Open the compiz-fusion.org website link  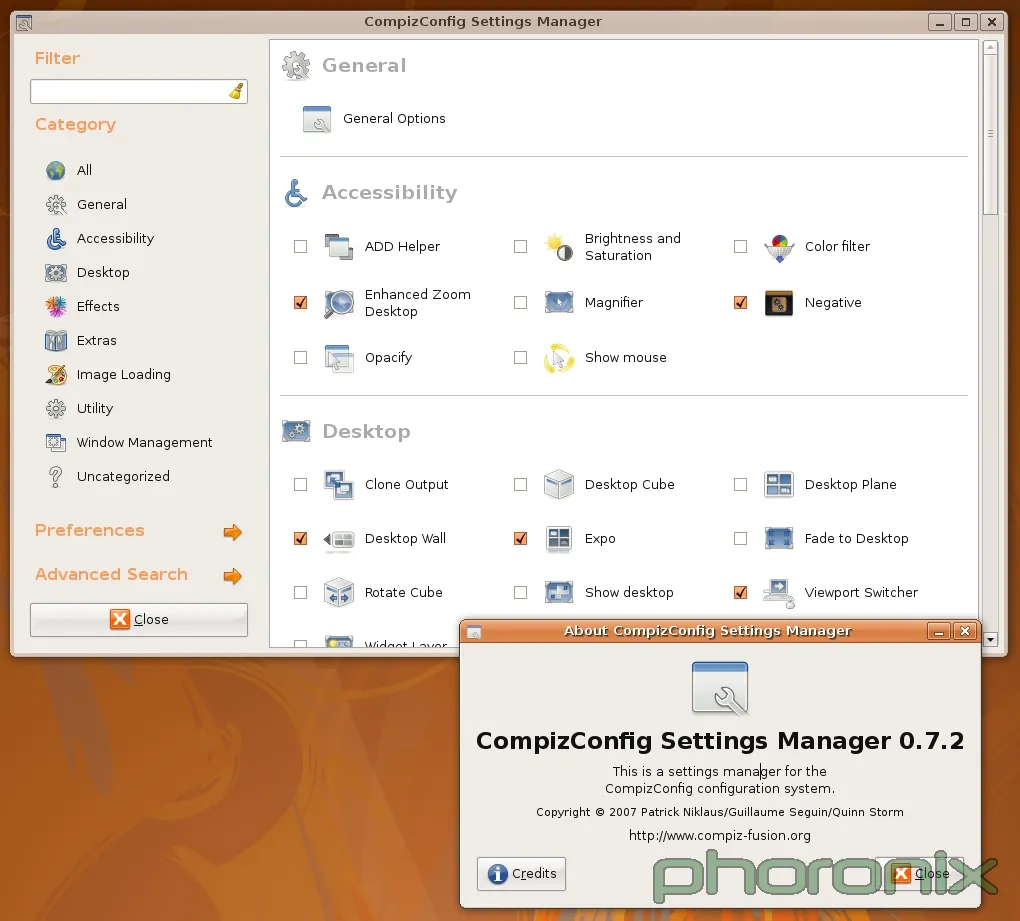tap(719, 835)
